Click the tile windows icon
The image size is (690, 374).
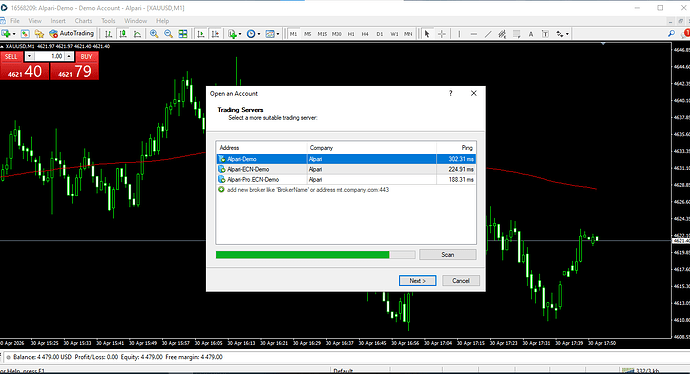183,34
